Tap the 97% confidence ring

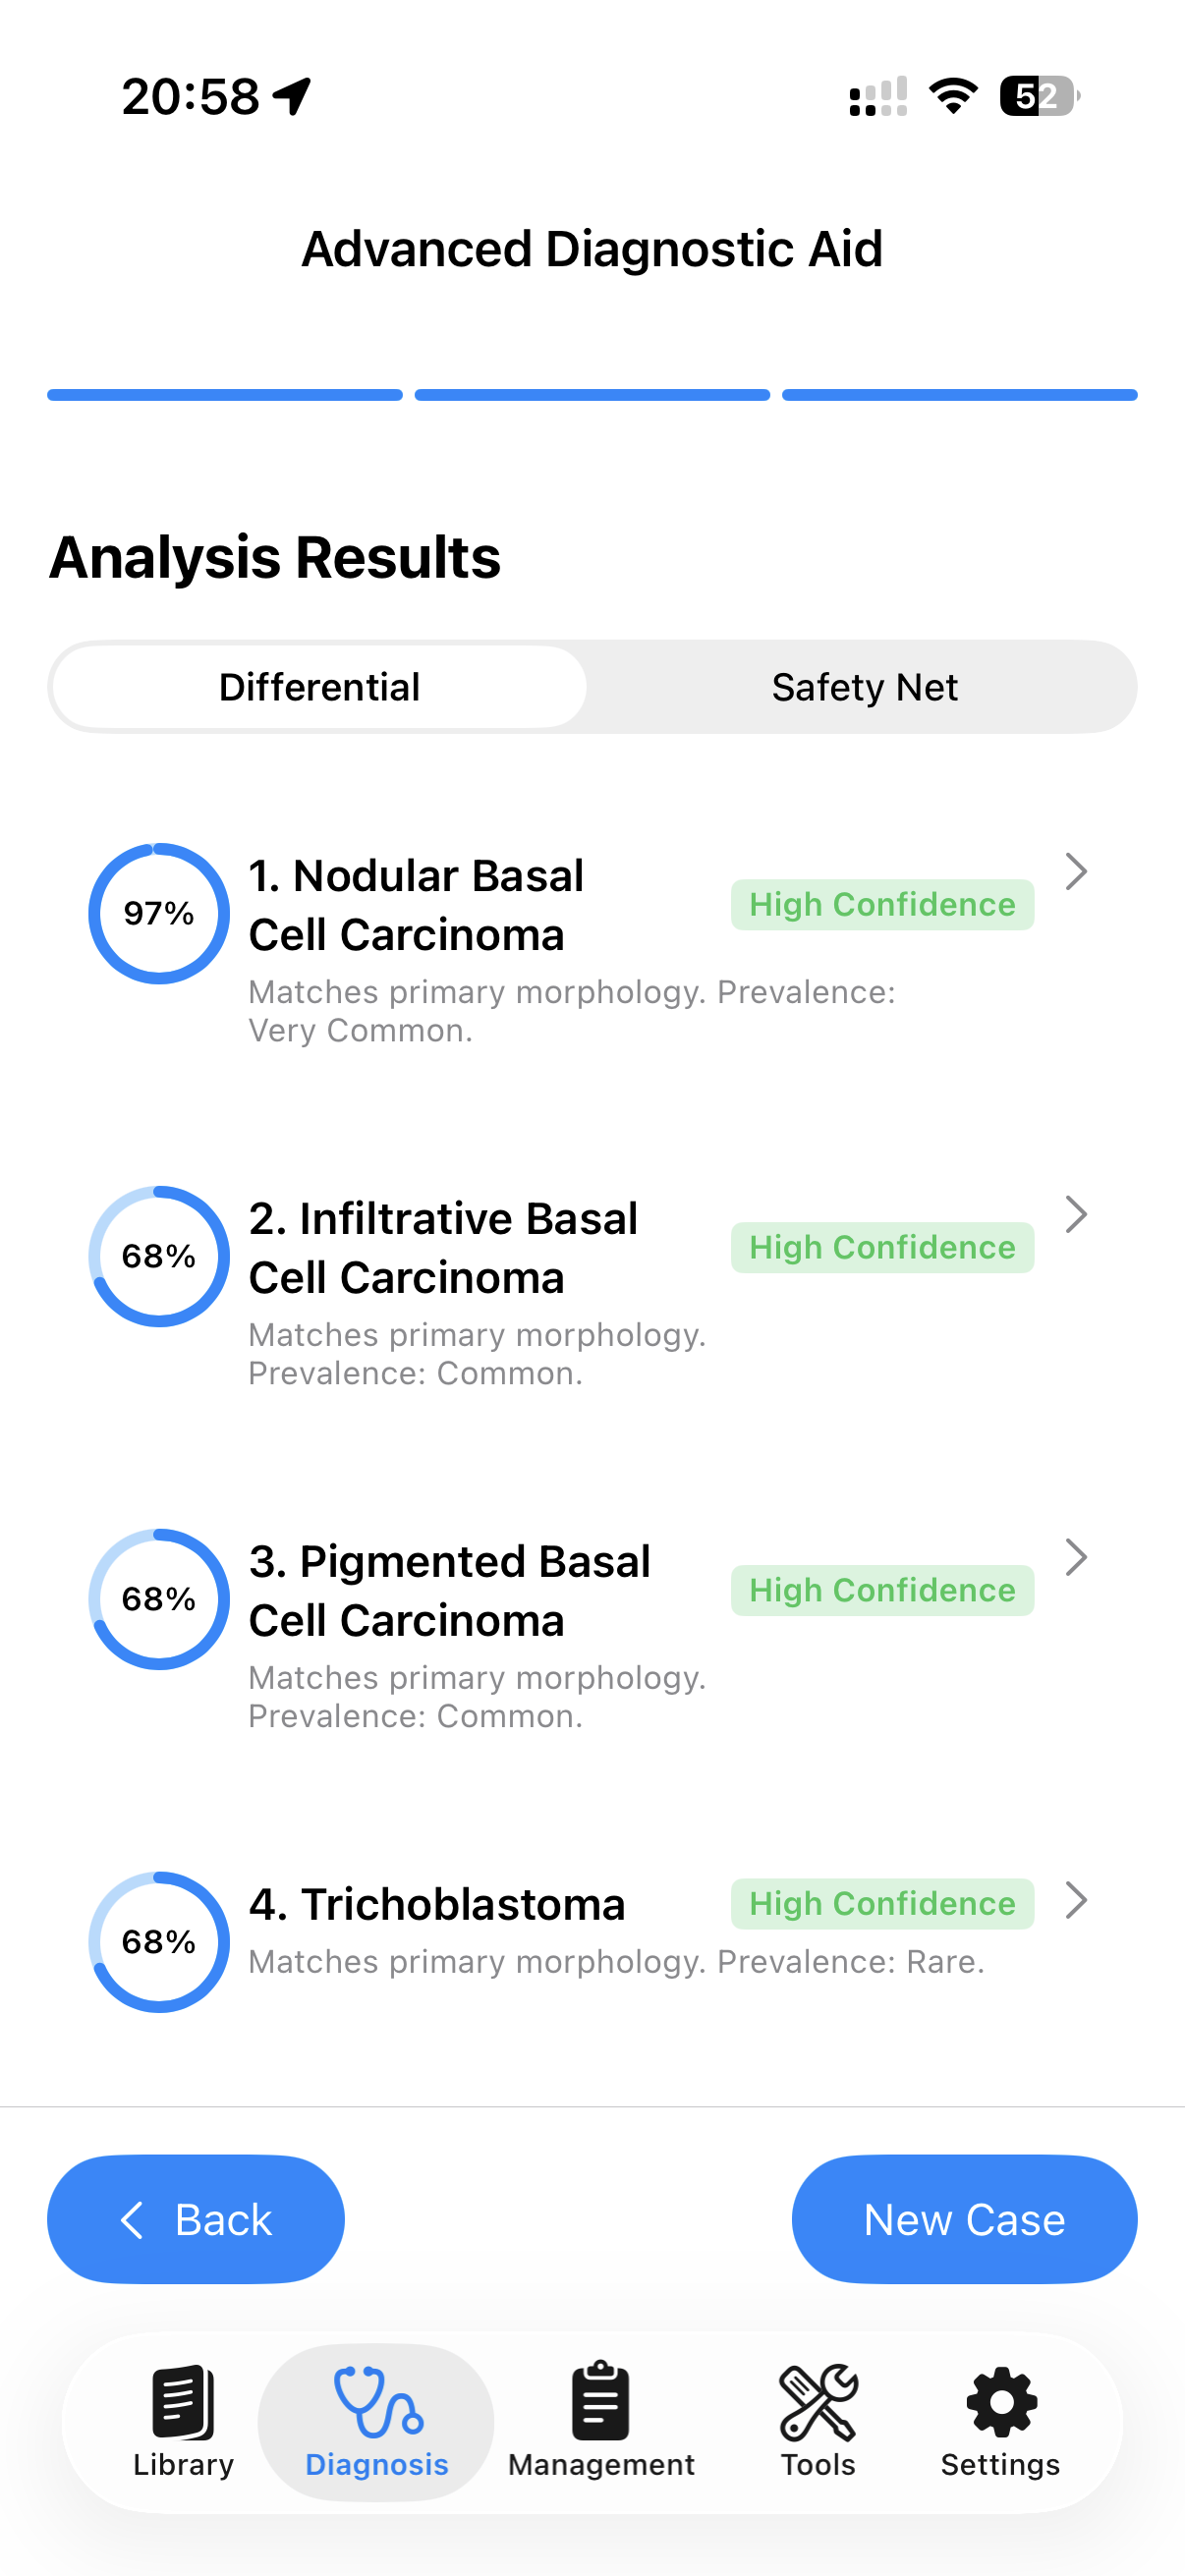click(159, 914)
